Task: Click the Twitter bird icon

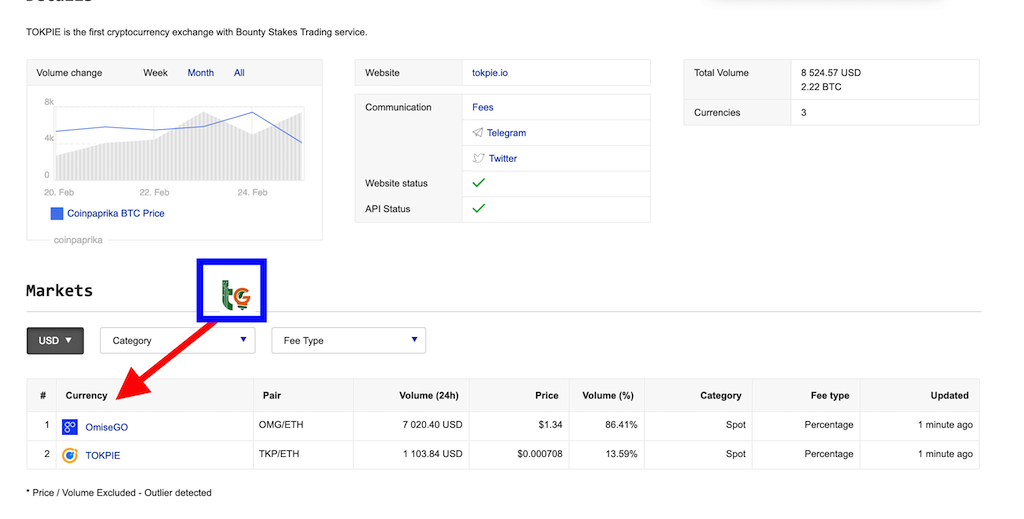Action: click(478, 158)
